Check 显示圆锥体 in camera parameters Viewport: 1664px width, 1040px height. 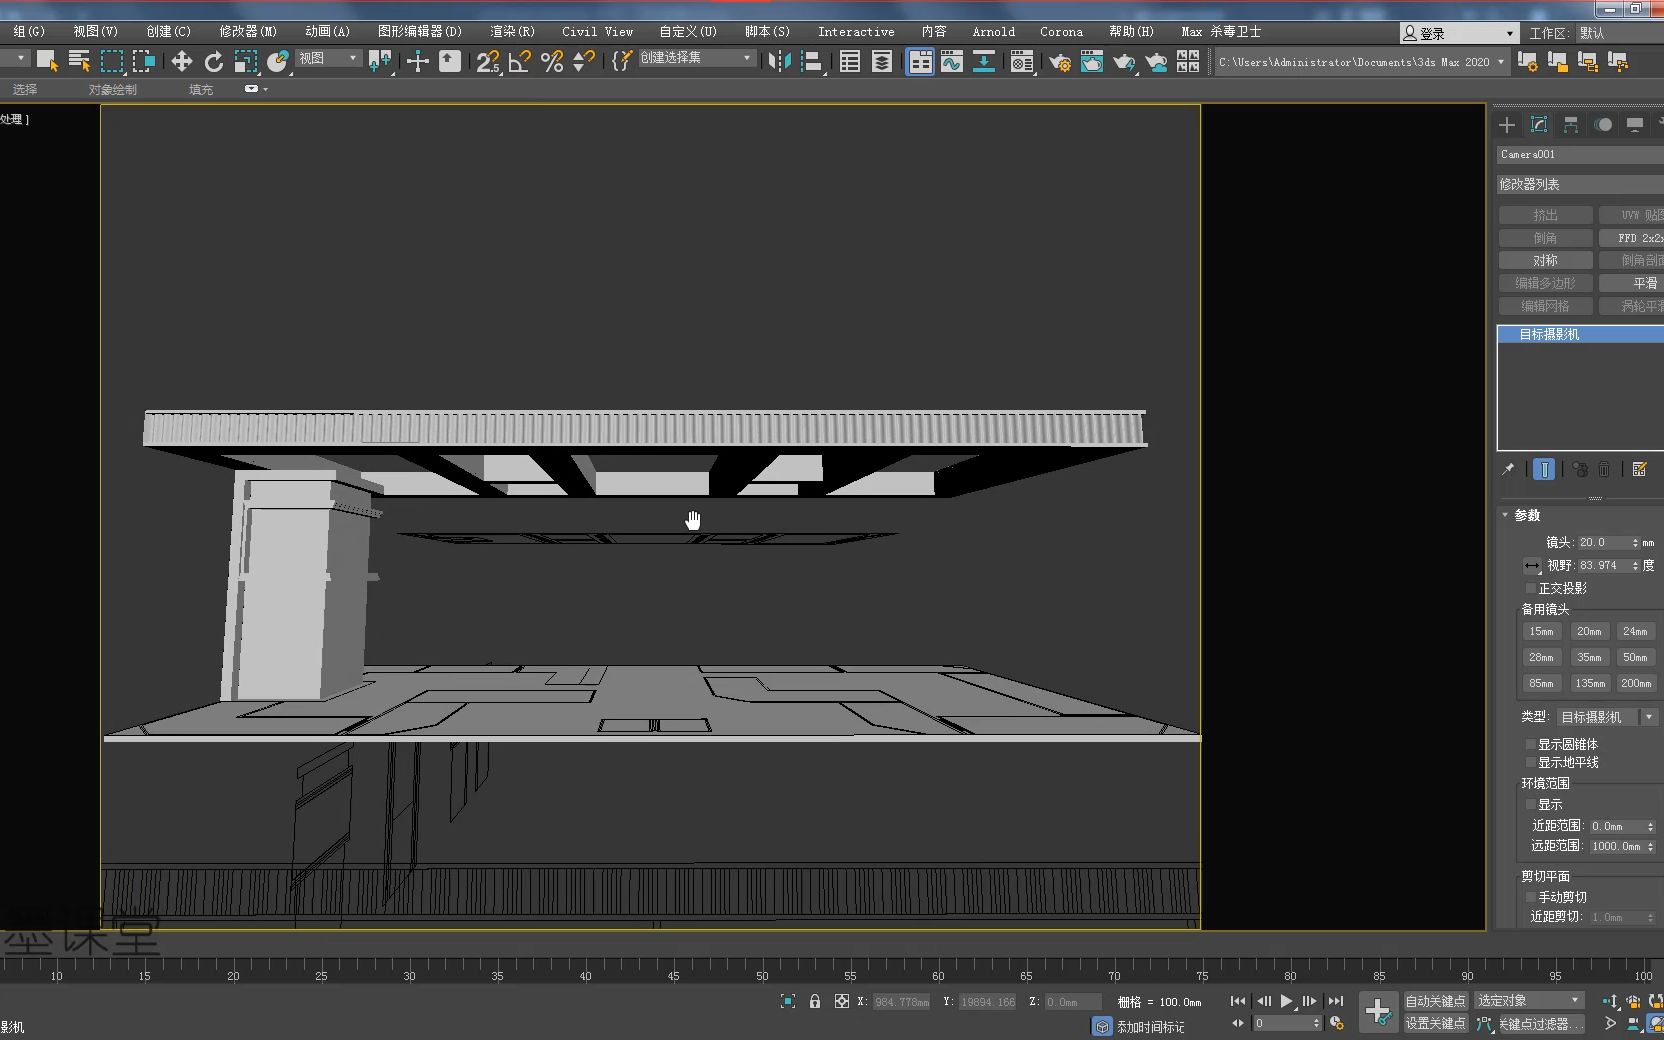(1531, 744)
